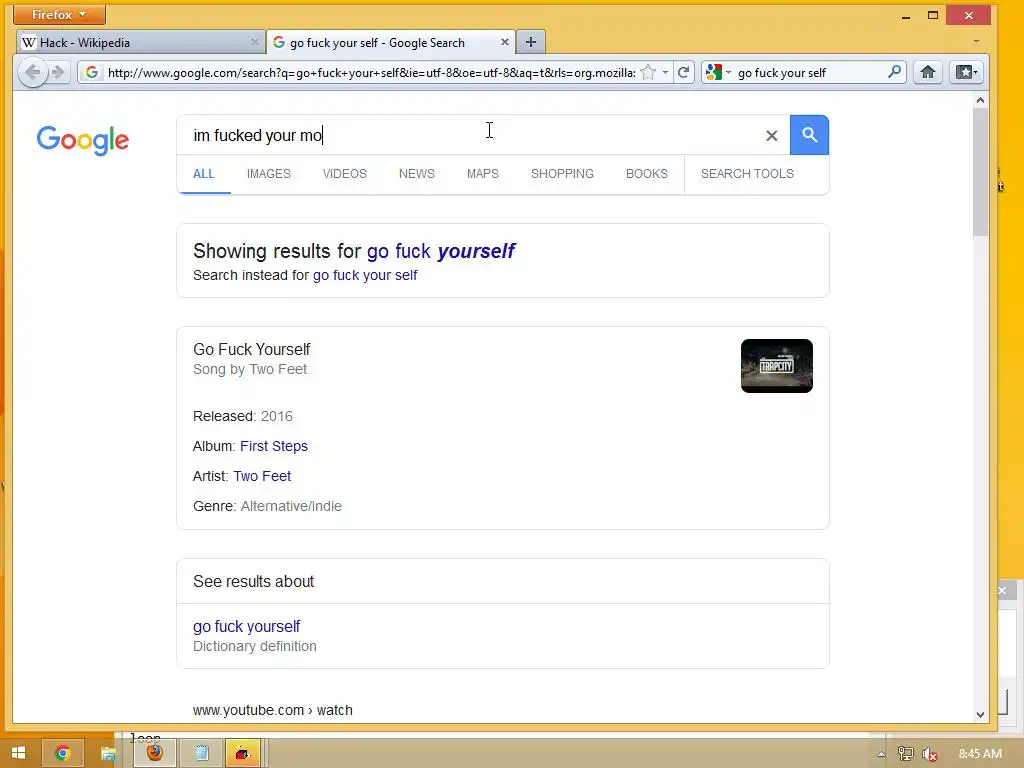Open SEARCH TOOLS options
1024x768 pixels.
(x=747, y=174)
